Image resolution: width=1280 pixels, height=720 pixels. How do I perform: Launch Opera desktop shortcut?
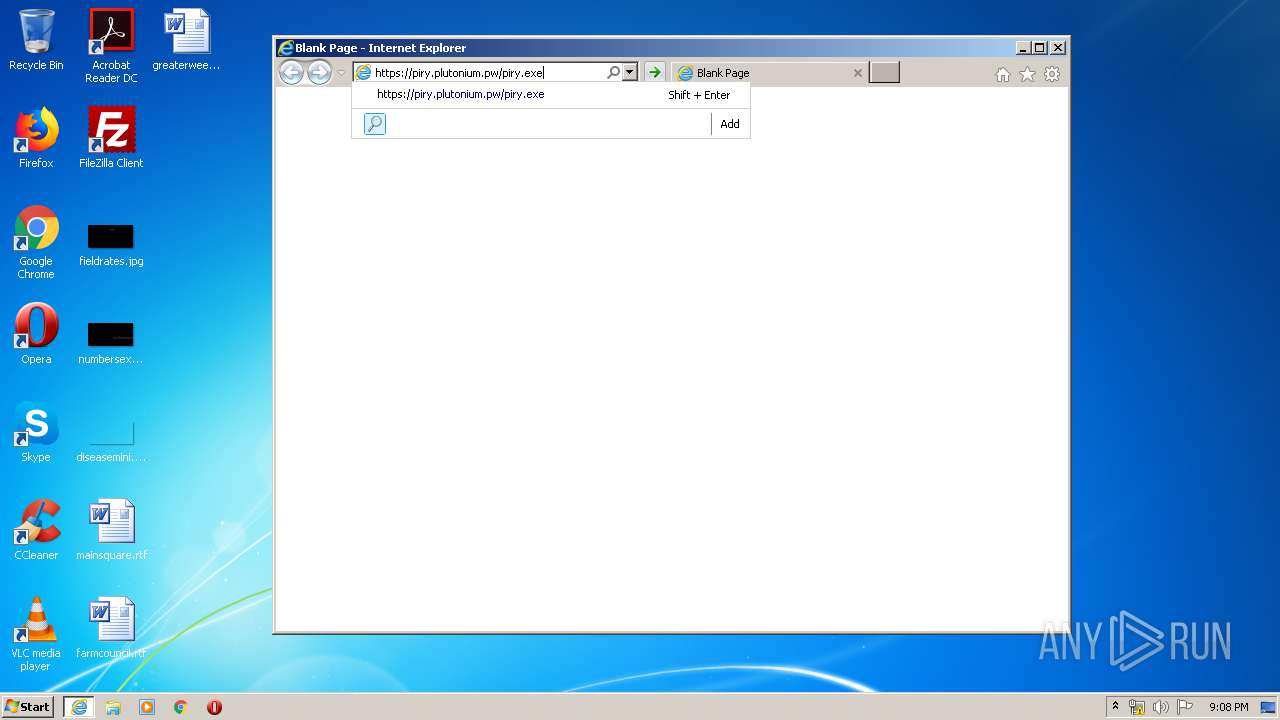[36, 334]
